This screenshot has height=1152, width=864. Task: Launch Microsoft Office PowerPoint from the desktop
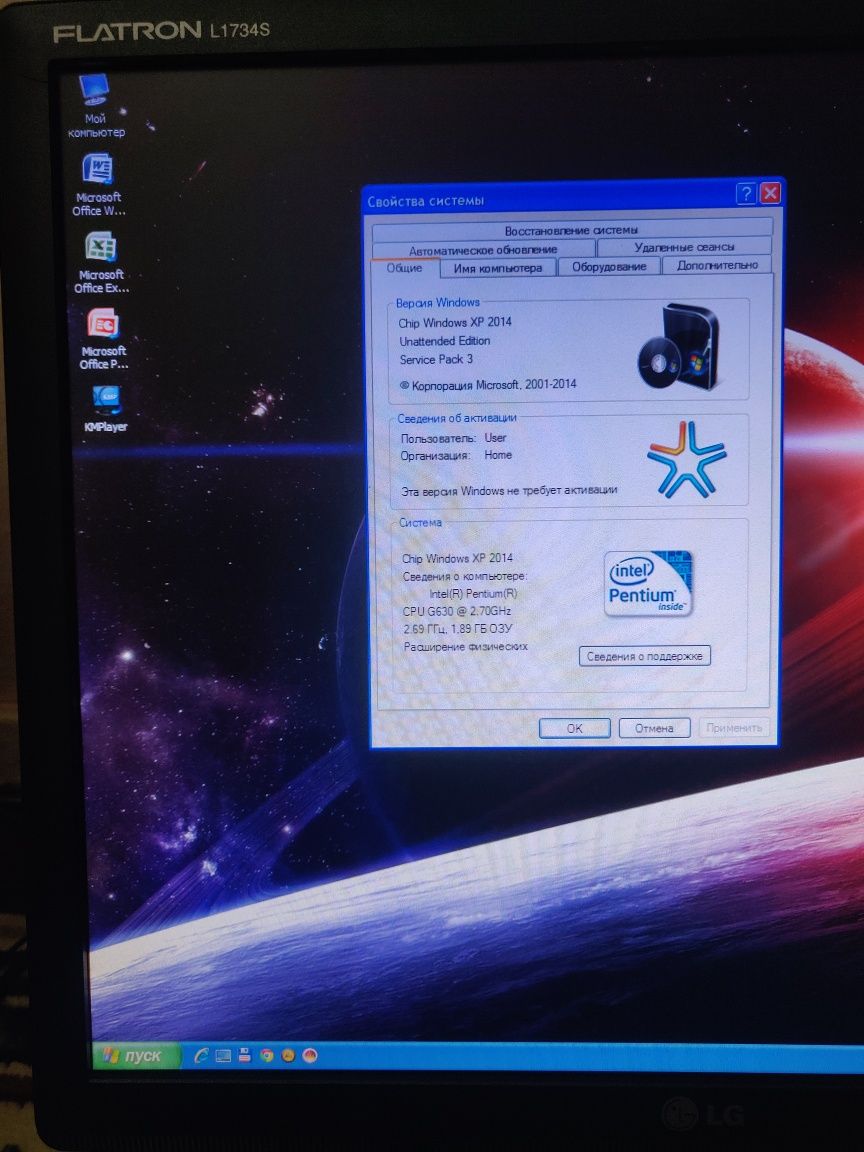104,339
